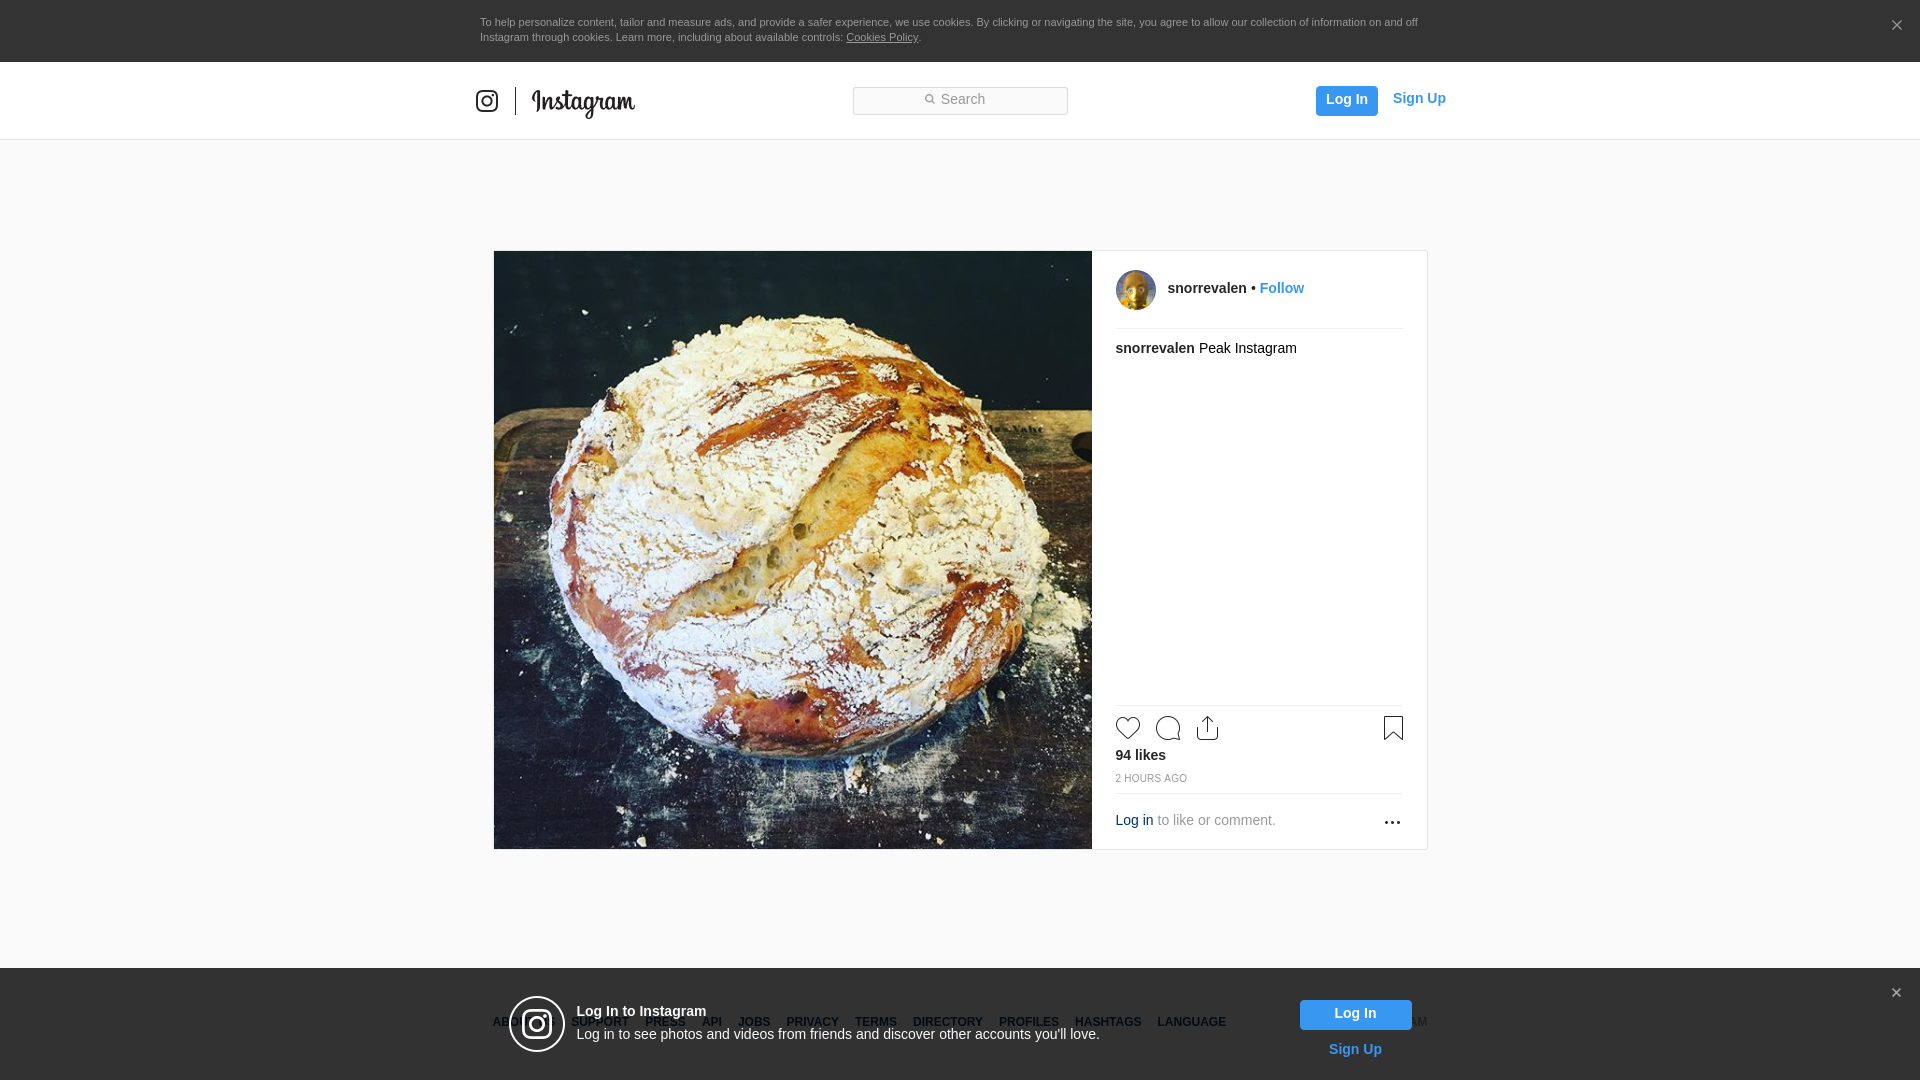Click snorrevalen name in caption
Screen dimensions: 1920x1080
[1155, 348]
